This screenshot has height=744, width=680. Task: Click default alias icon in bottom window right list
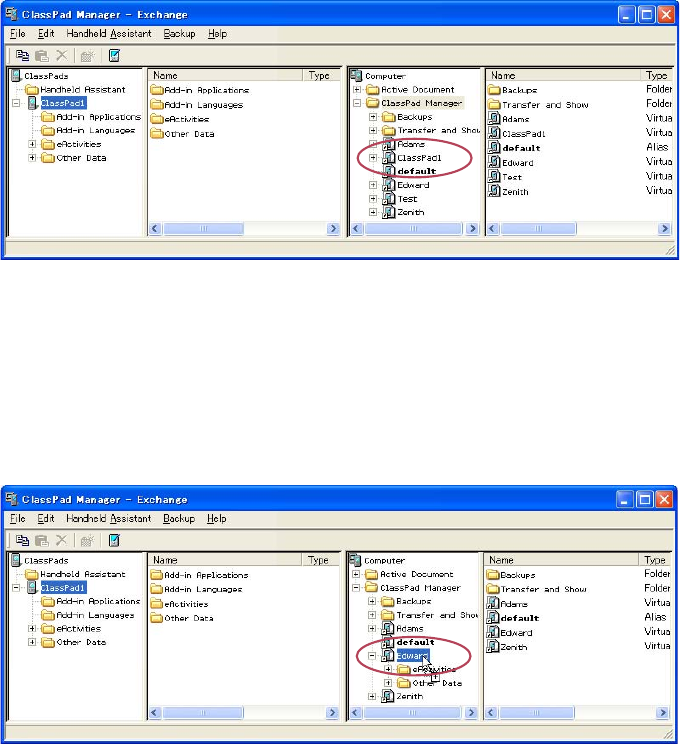(x=493, y=618)
